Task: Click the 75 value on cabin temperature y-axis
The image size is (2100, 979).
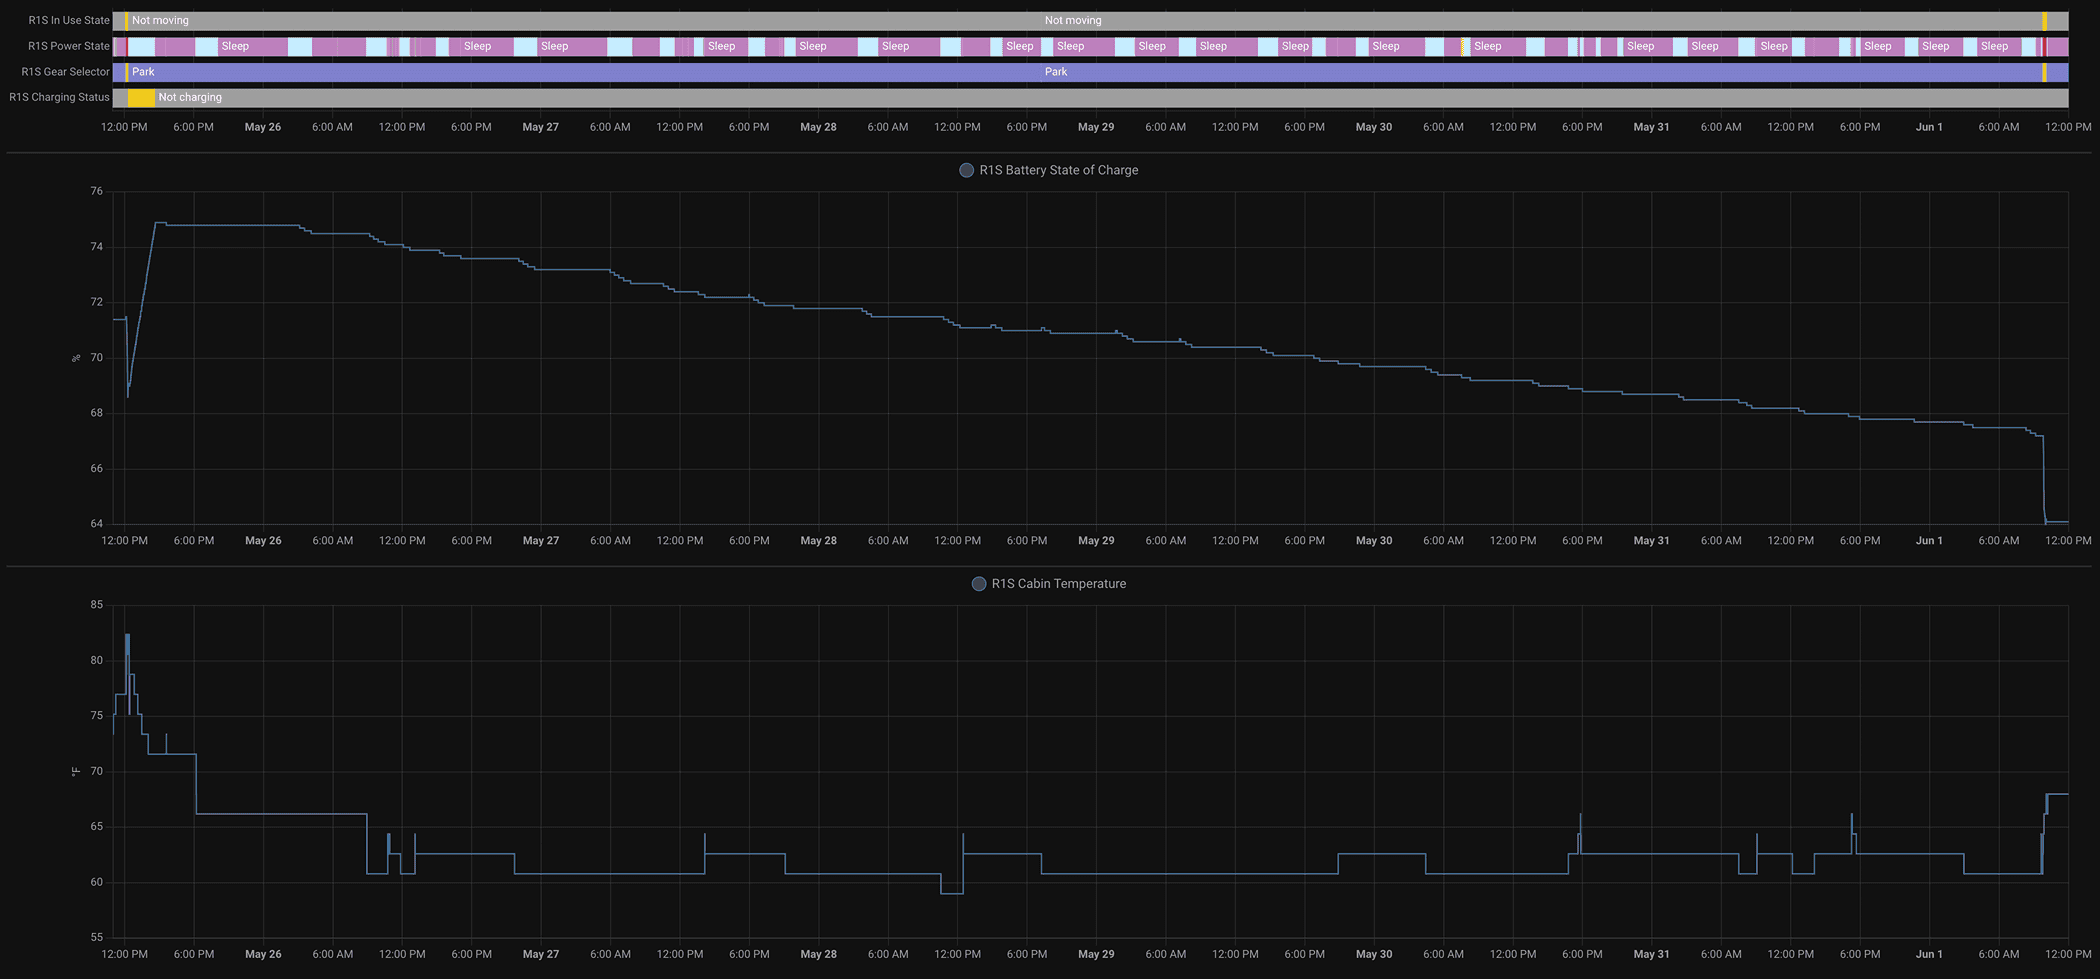Action: tap(96, 716)
